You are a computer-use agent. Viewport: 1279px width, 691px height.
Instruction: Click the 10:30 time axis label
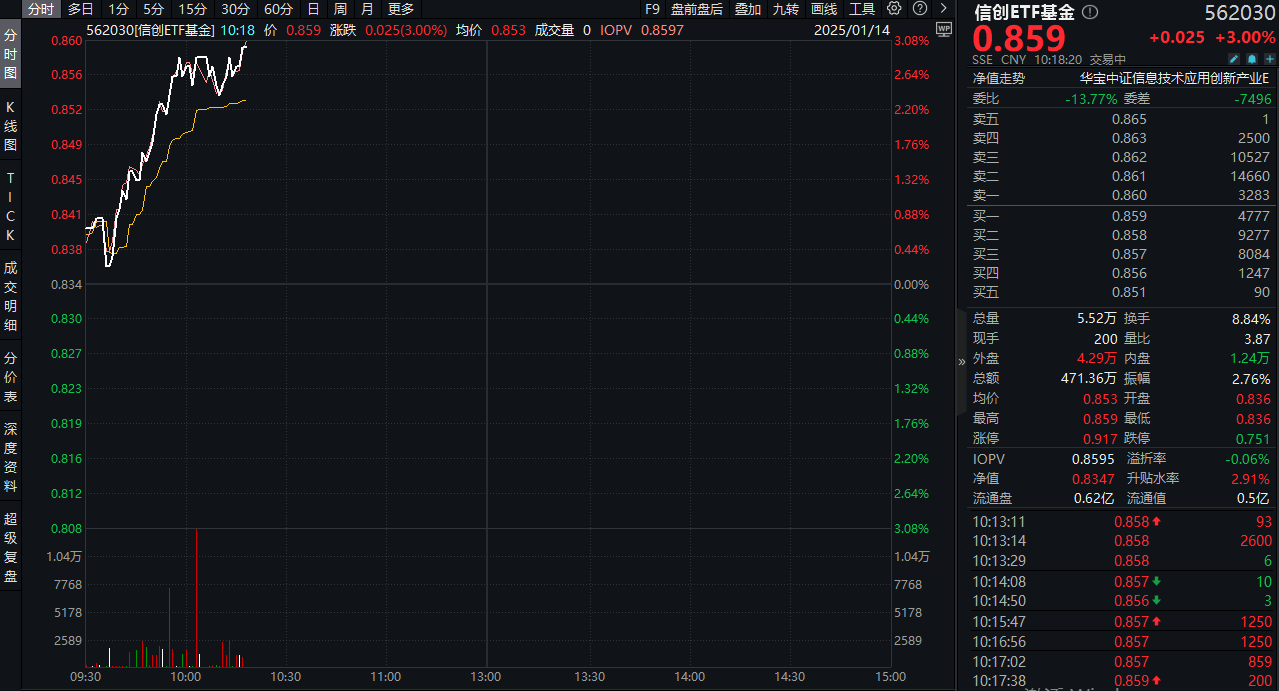(286, 677)
